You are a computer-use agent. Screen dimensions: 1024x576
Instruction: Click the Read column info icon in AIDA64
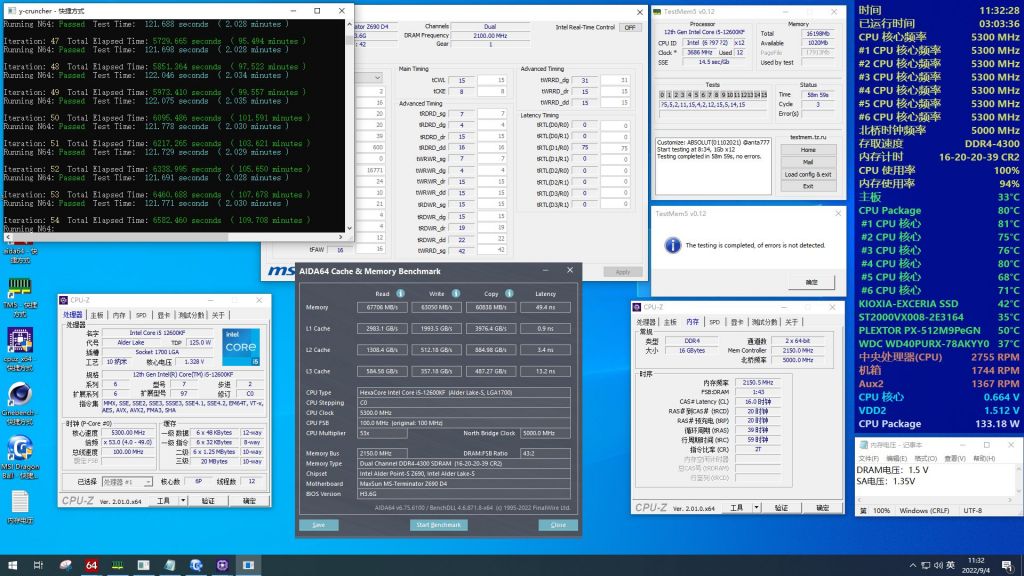tap(400, 294)
